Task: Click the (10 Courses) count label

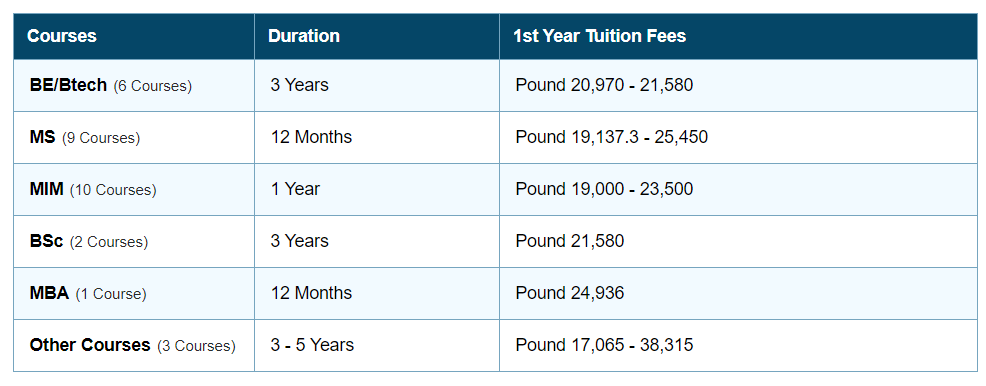Action: click(113, 190)
